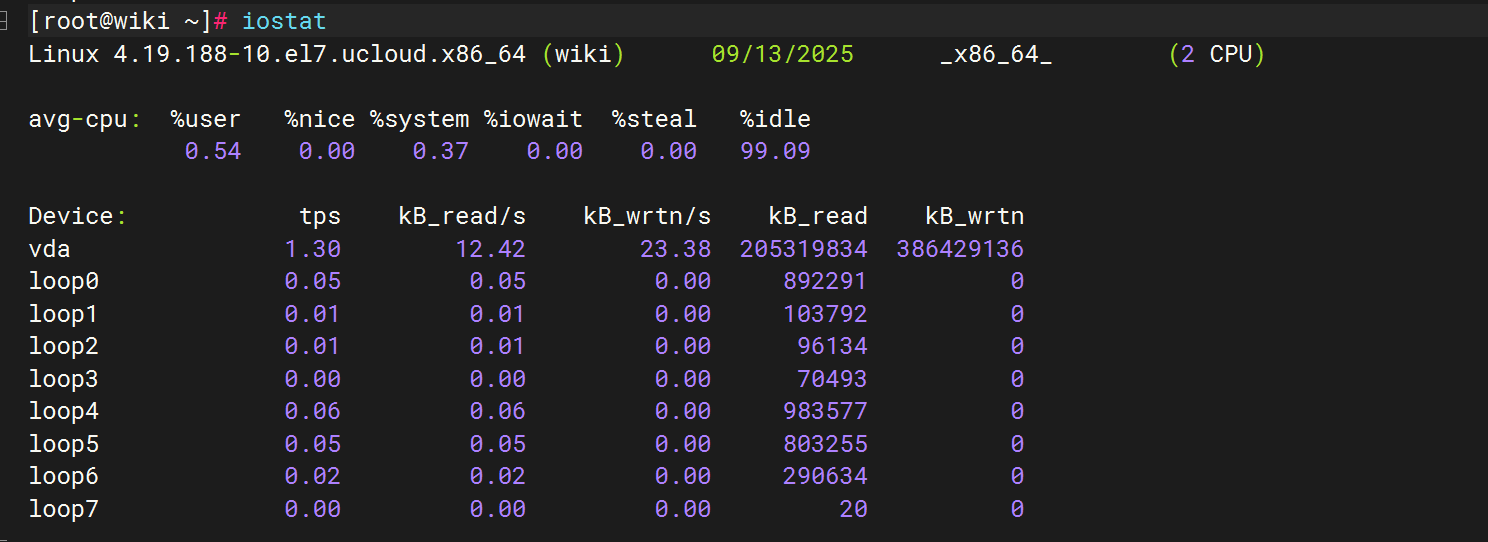Click vda's kB_wrtn value 386429136

click(x=960, y=249)
